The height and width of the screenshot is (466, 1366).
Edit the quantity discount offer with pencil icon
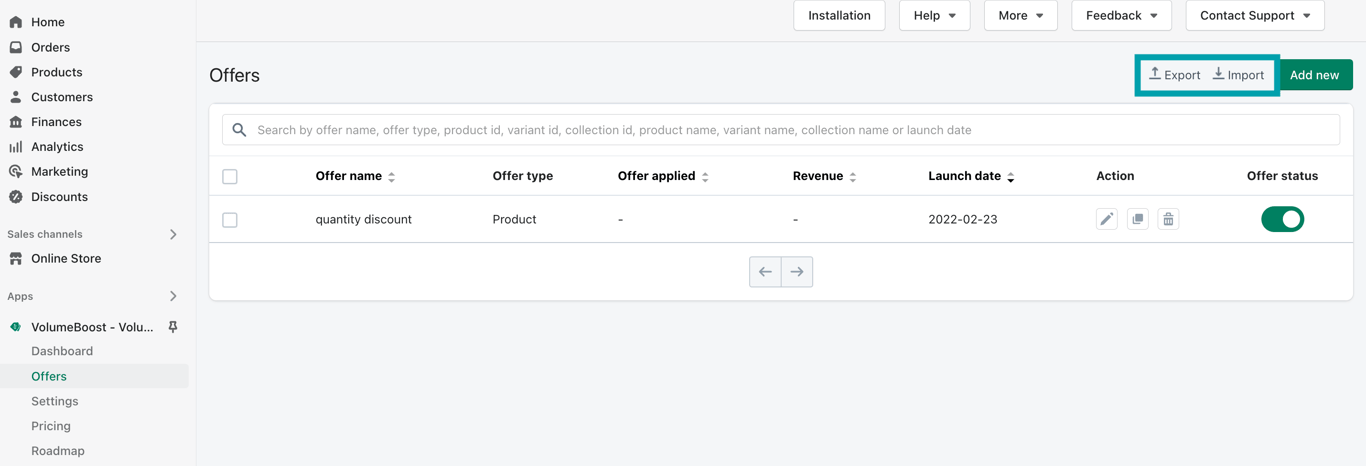tap(1106, 219)
